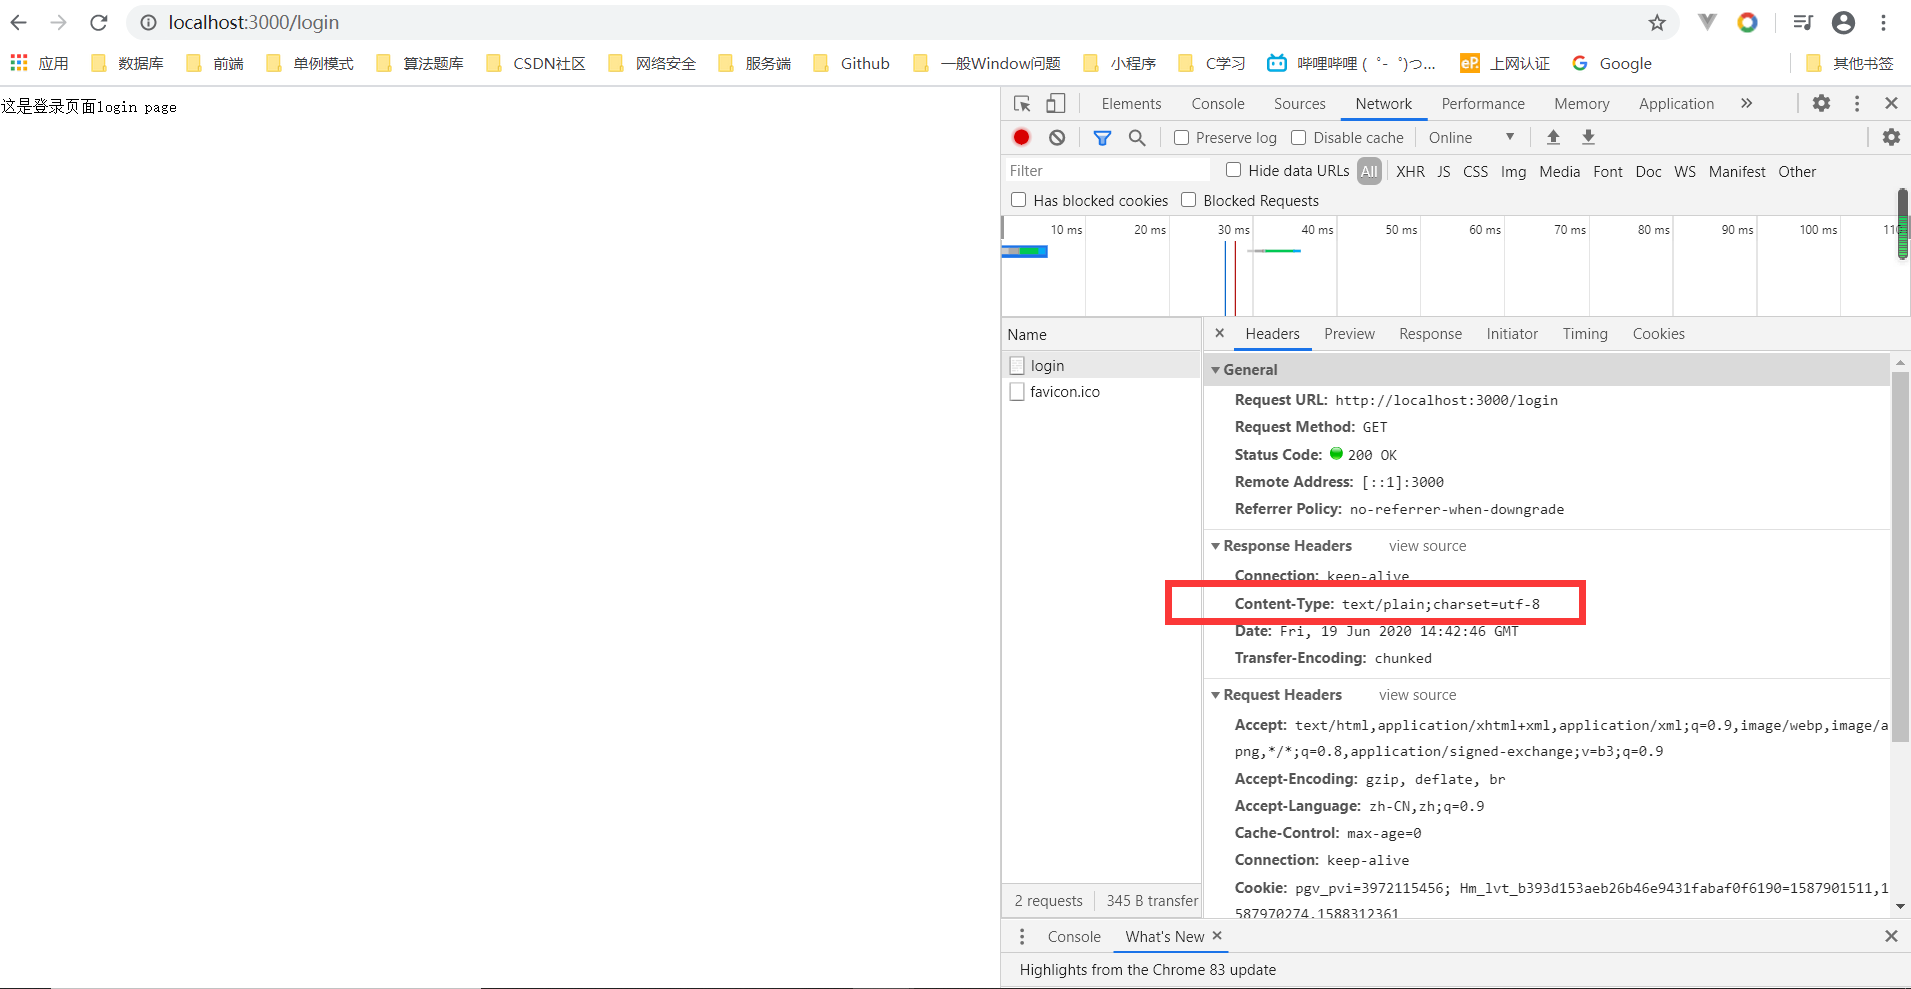Close the DevTools panel
Image resolution: width=1911 pixels, height=989 pixels.
[x=1891, y=103]
